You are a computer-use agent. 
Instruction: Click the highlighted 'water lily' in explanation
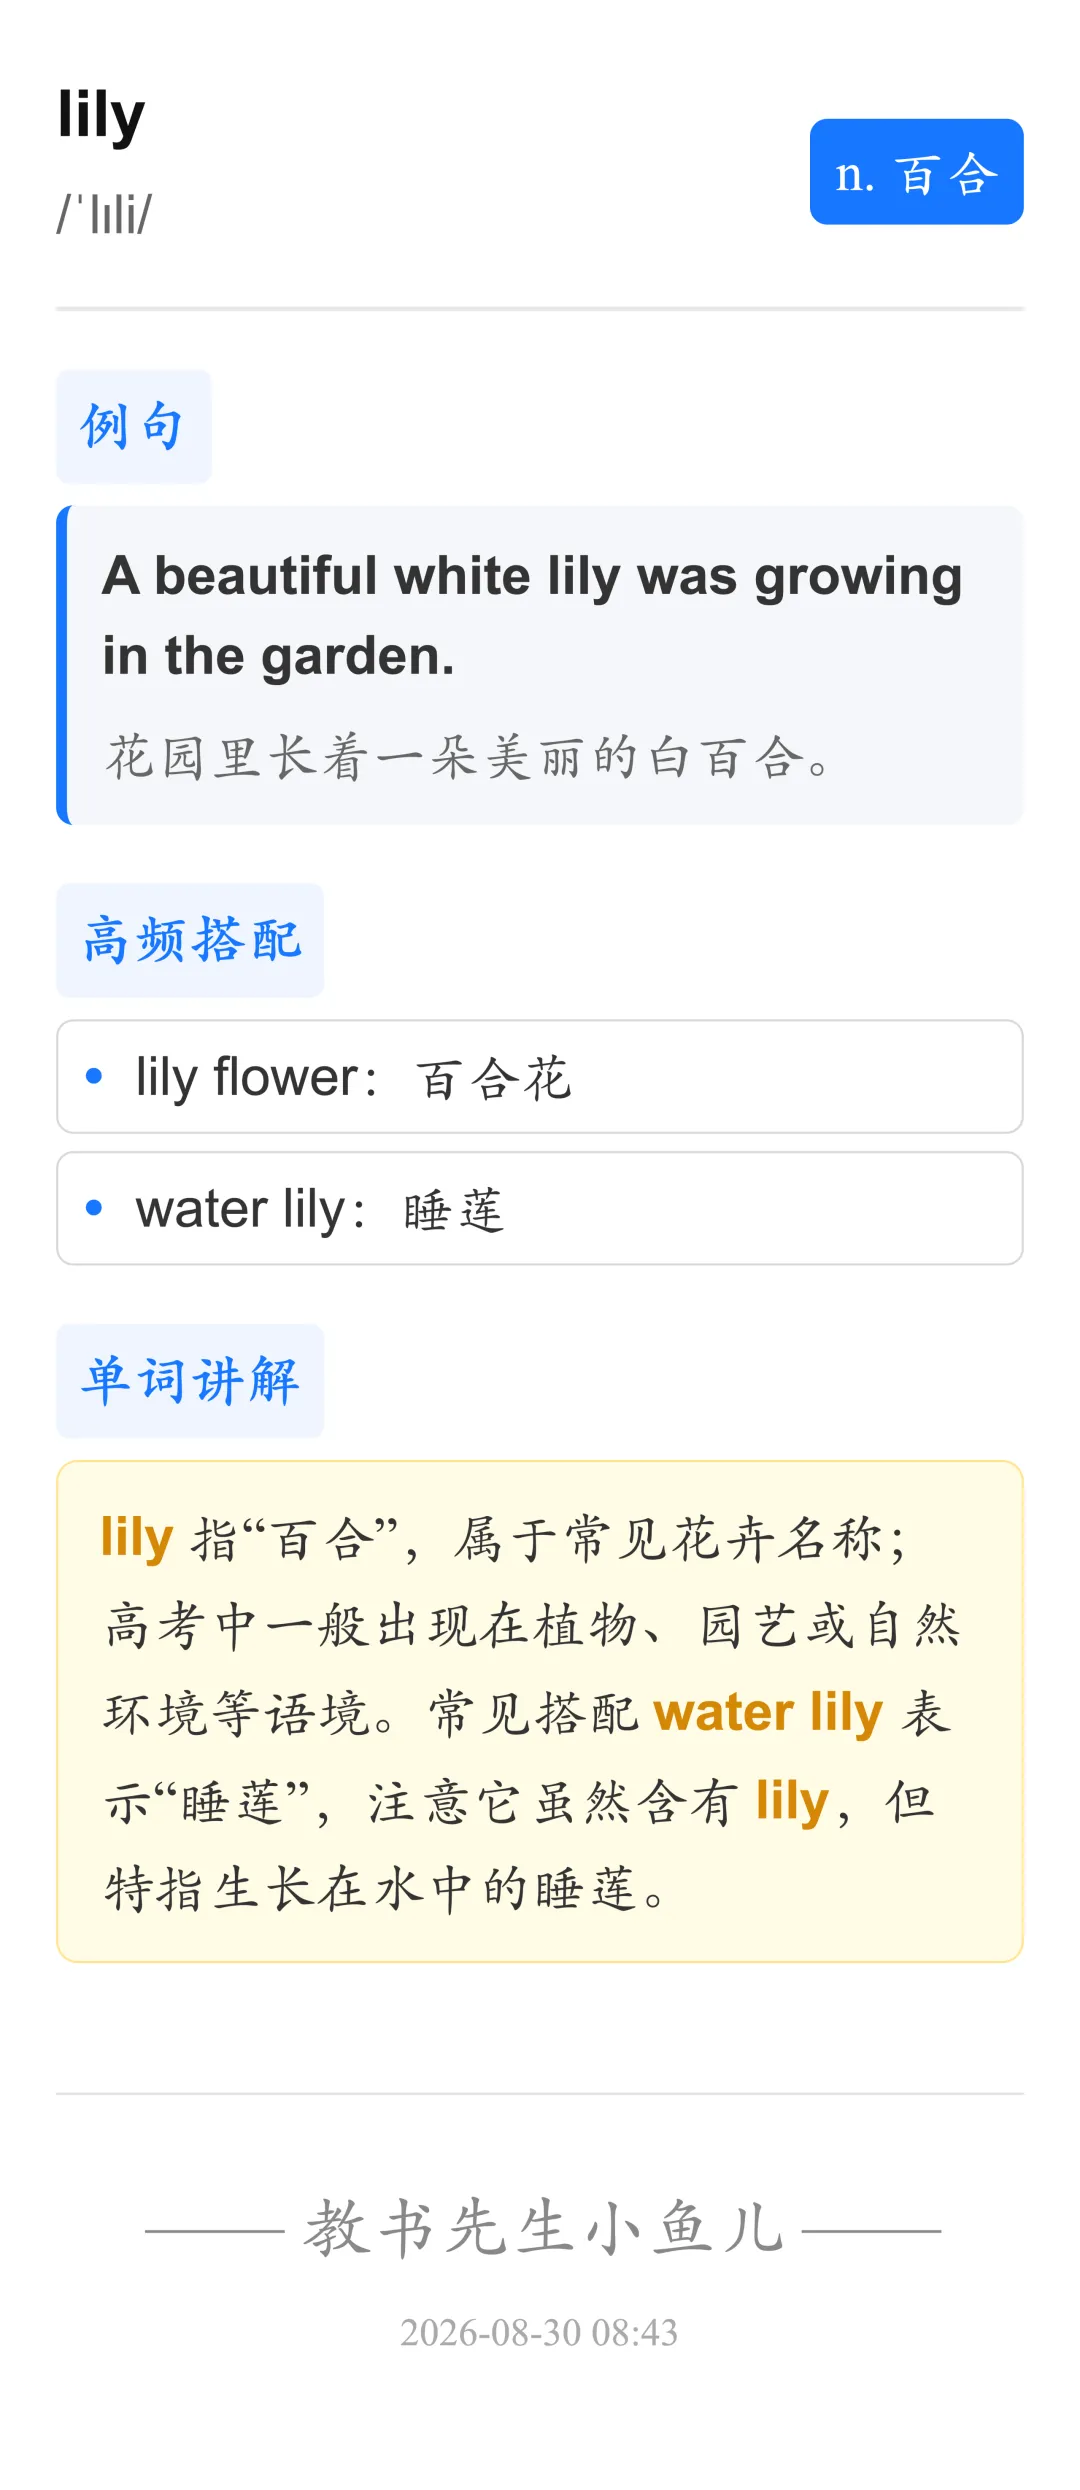[x=768, y=1713]
